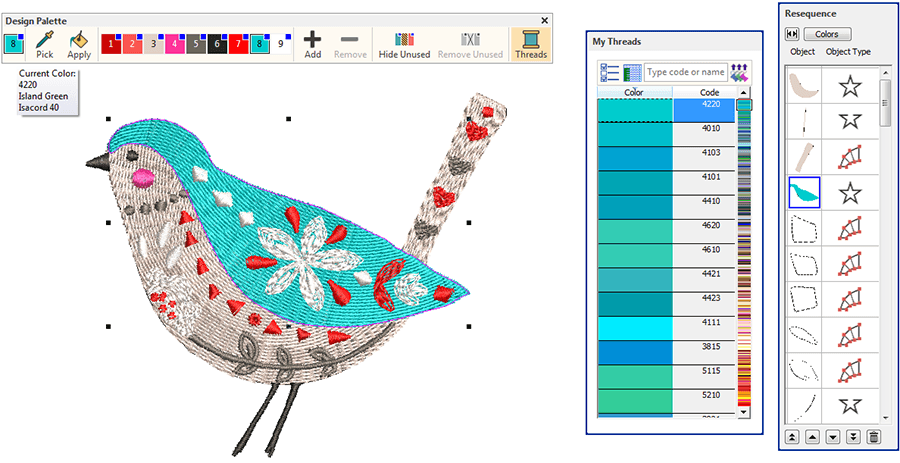Toggle the thread chart table view

[631, 72]
